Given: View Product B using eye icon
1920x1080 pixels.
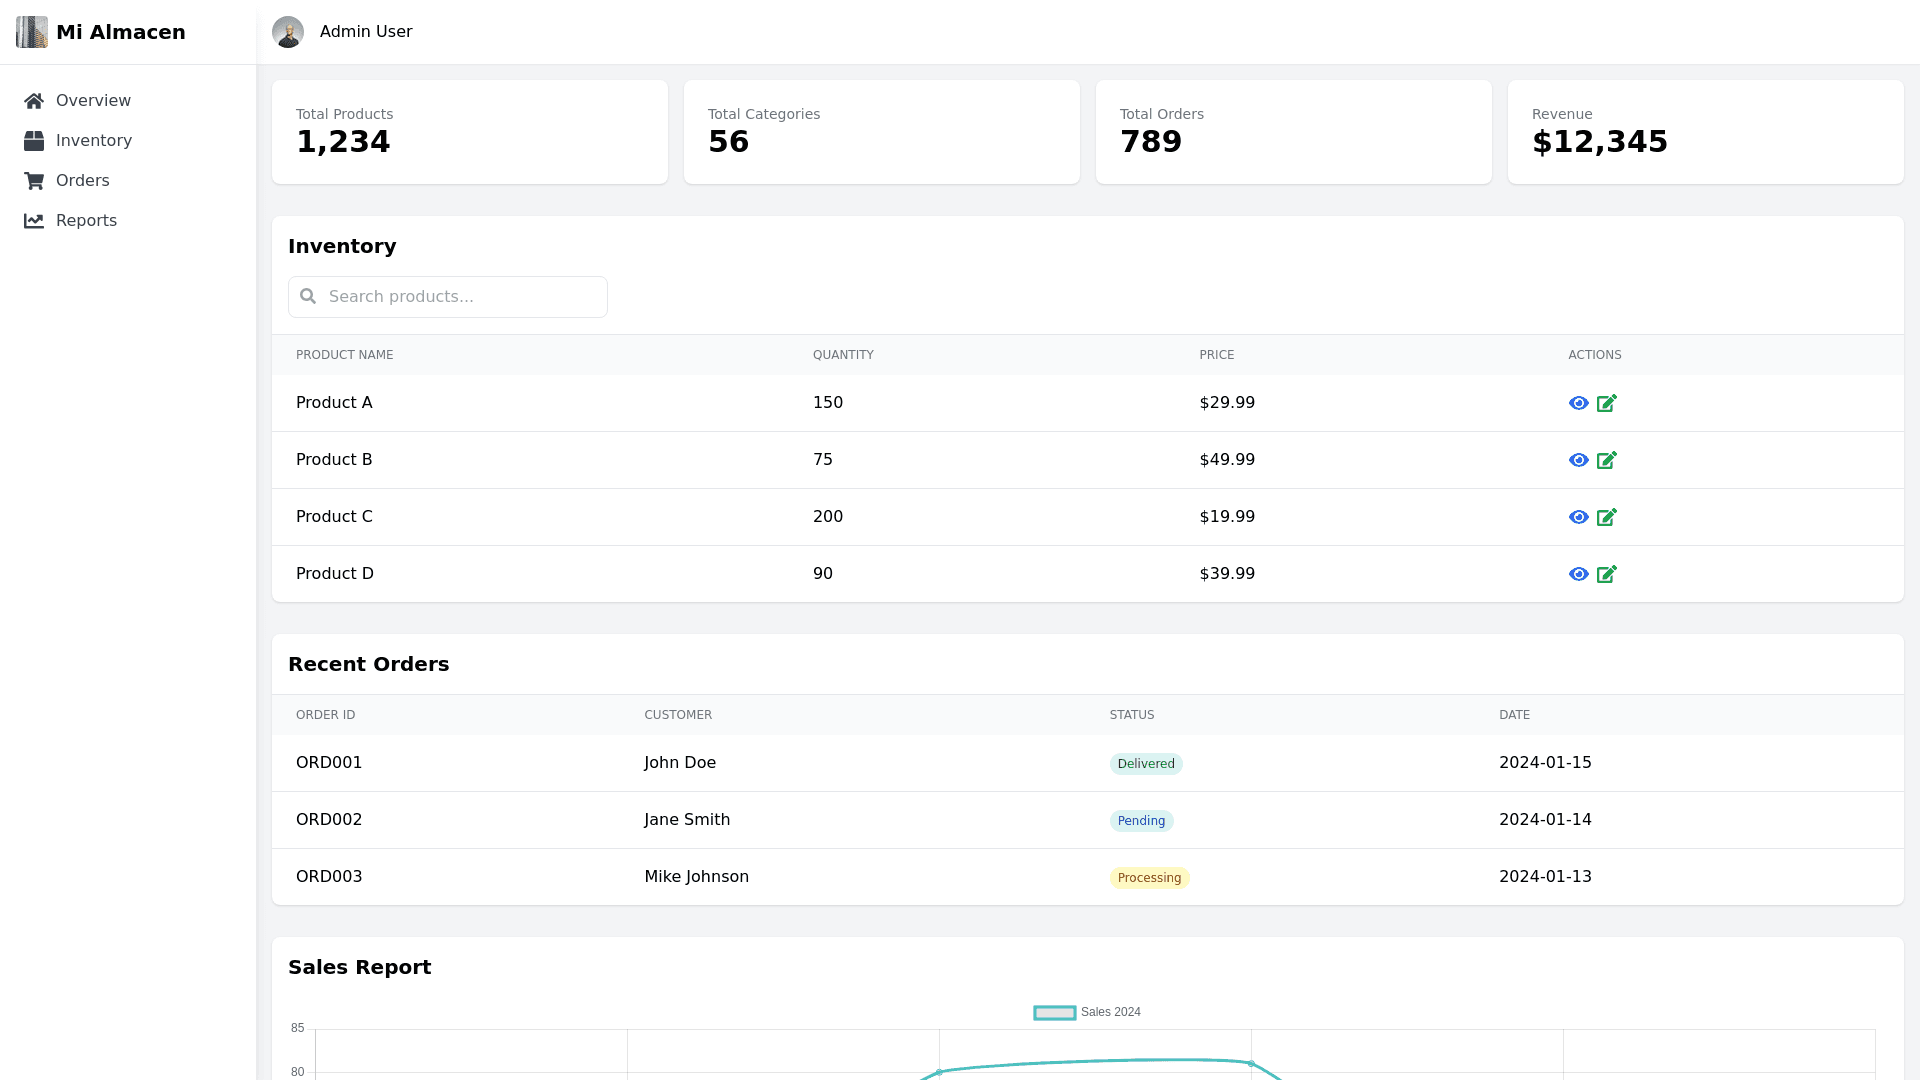Looking at the screenshot, I should (1578, 460).
